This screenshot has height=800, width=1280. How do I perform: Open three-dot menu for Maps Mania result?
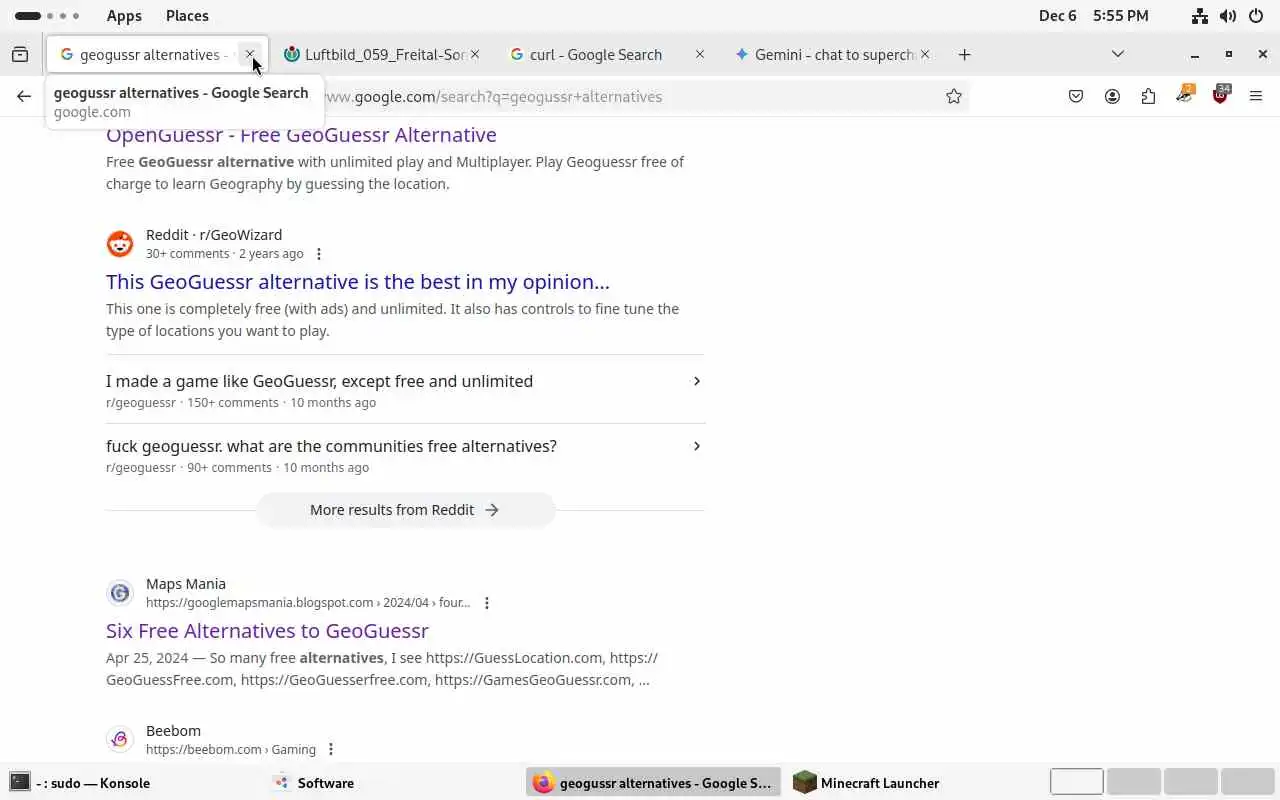[x=487, y=603]
